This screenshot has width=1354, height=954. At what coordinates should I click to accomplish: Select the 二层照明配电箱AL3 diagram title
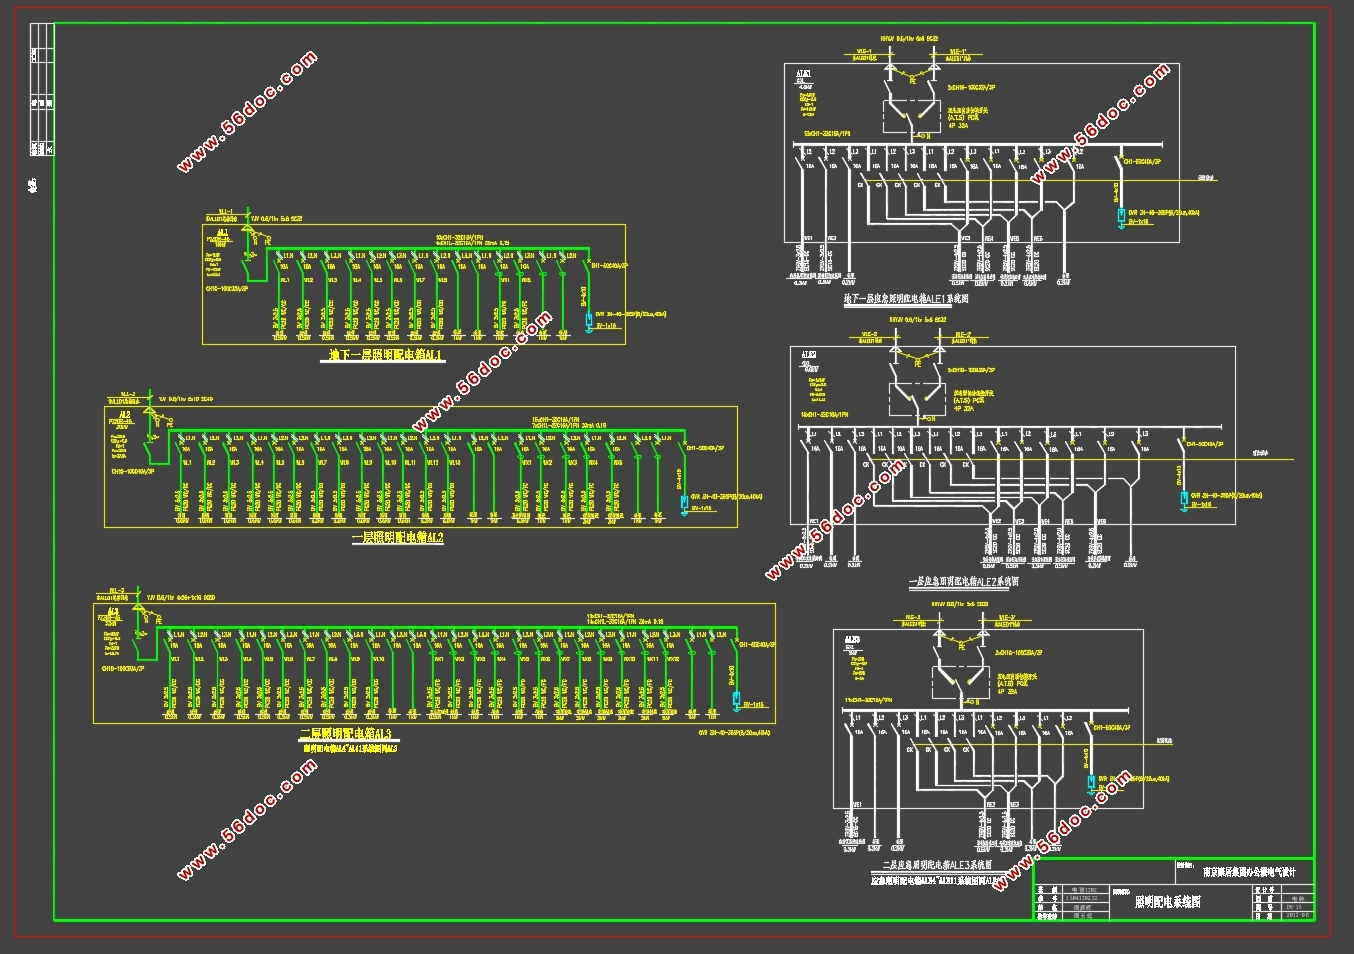346,735
